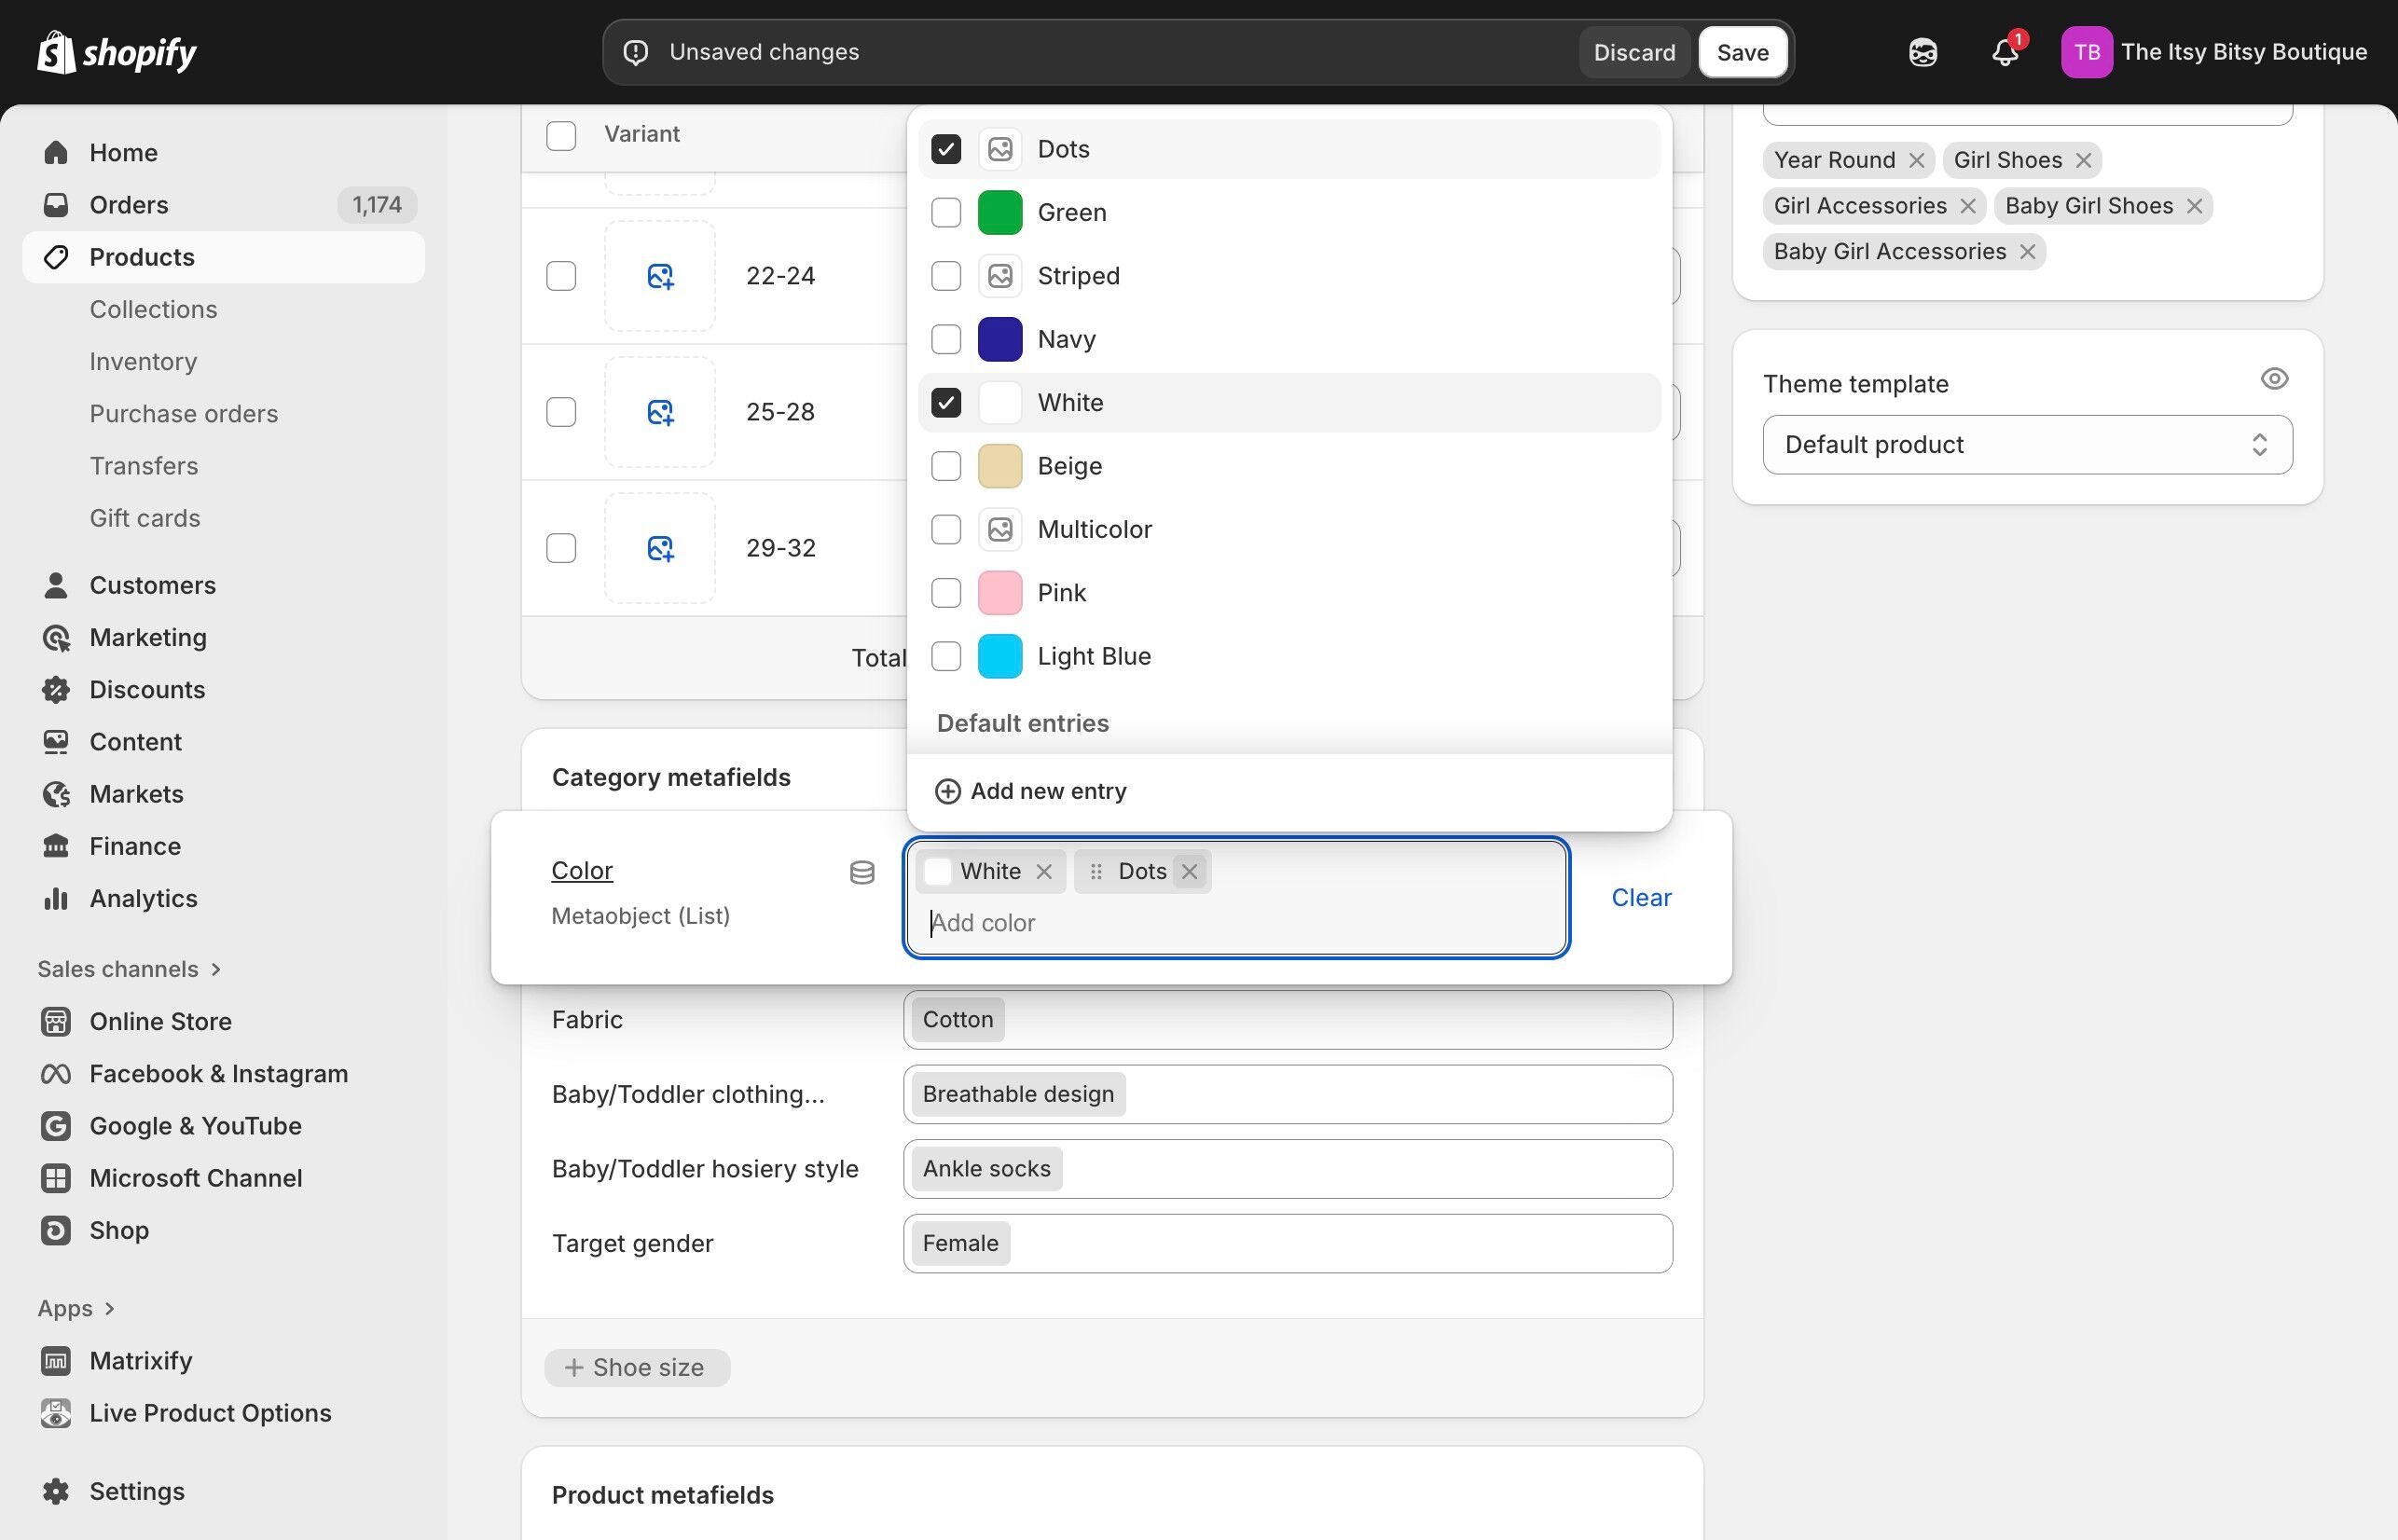Expand the Sales channels section
Viewport: 2398px width, 1540px height.
click(x=130, y=968)
